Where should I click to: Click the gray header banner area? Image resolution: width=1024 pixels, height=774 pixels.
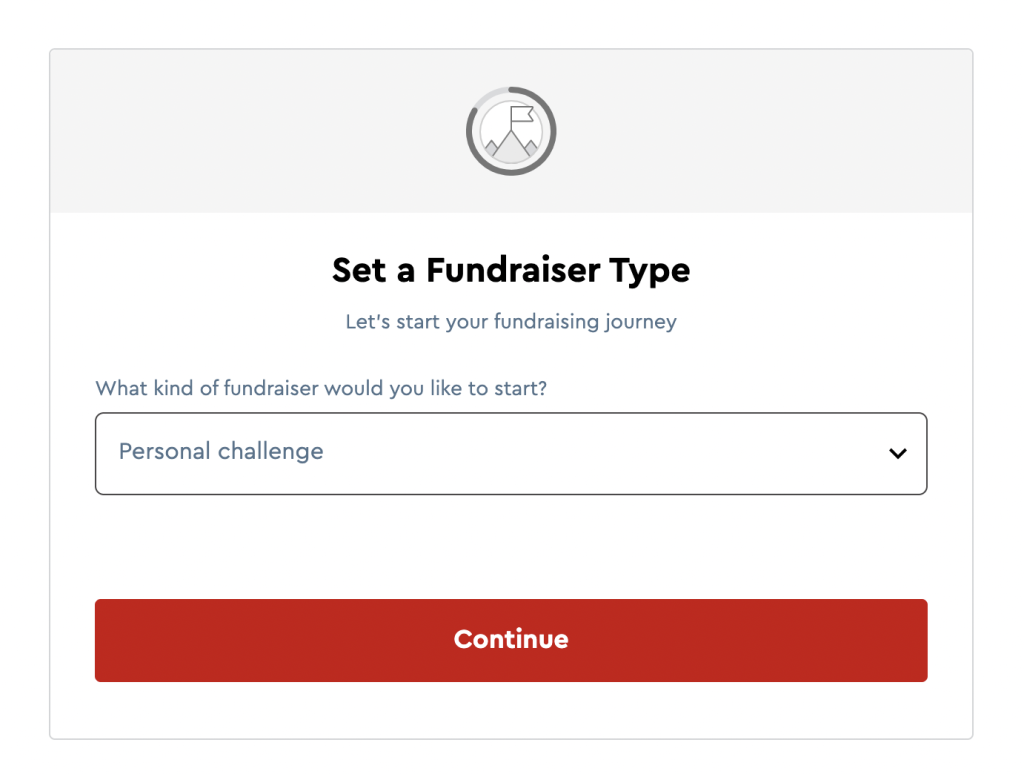coord(261,131)
